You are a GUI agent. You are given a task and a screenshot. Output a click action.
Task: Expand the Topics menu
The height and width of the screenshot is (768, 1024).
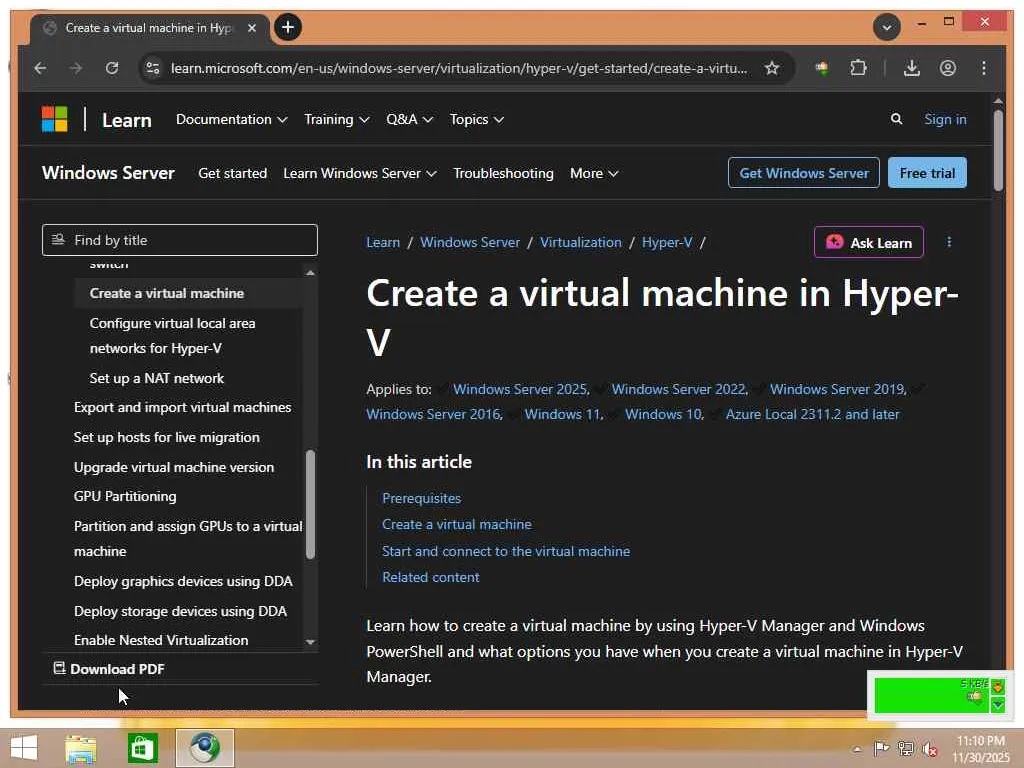click(x=476, y=120)
